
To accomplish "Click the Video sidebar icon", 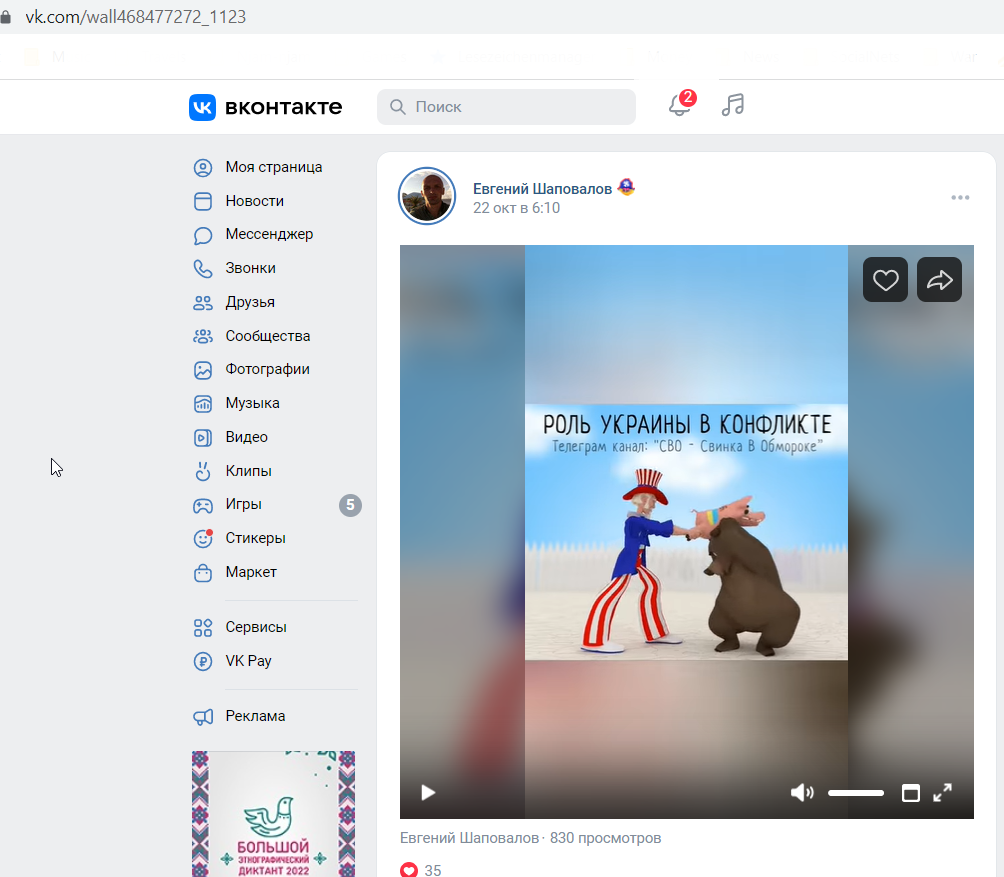I will (203, 438).
